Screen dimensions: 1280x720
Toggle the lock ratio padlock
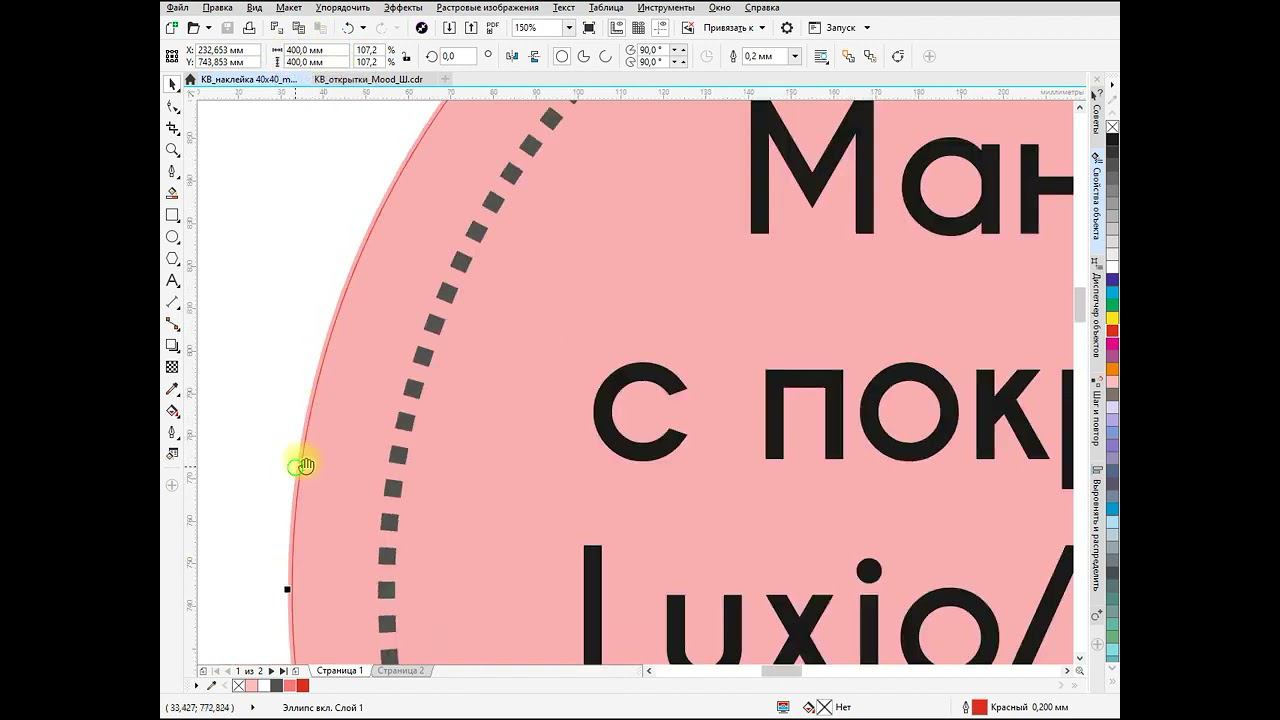click(406, 56)
